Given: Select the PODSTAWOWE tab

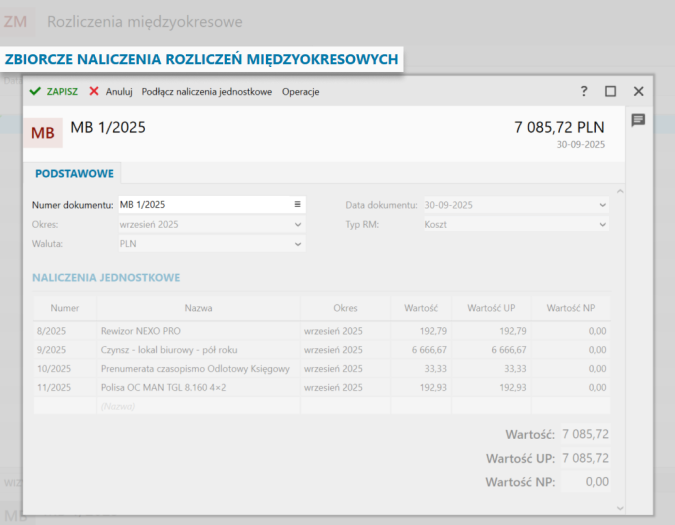Looking at the screenshot, I should click(x=74, y=173).
